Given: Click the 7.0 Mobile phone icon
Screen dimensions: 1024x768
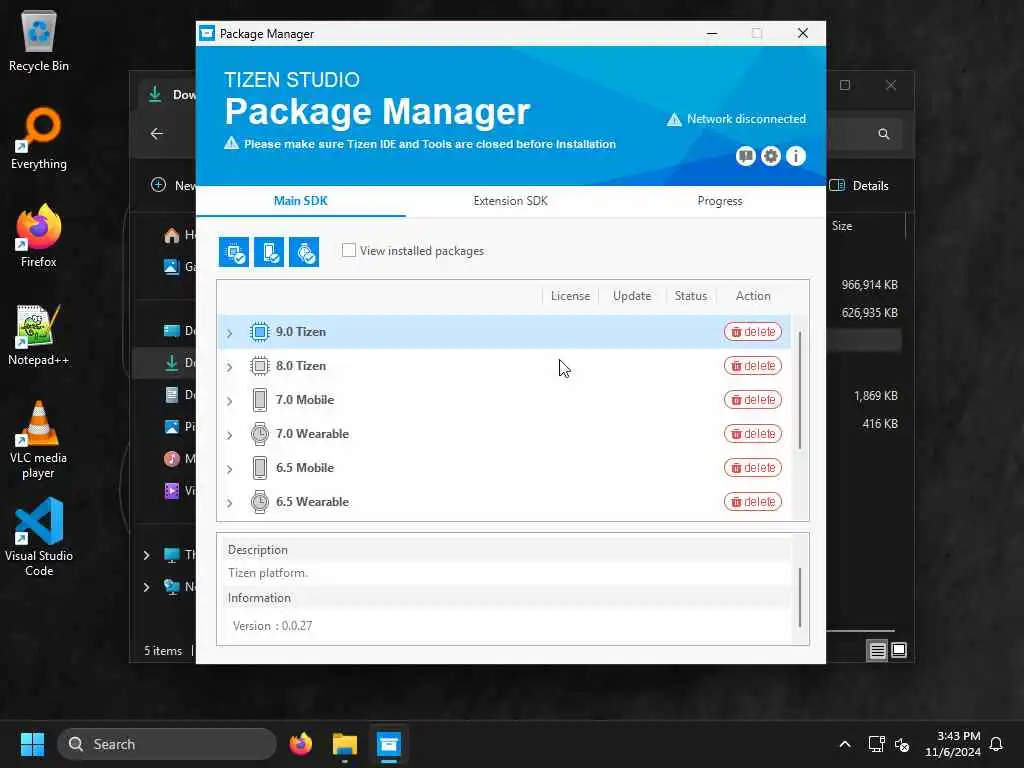Looking at the screenshot, I should [260, 400].
